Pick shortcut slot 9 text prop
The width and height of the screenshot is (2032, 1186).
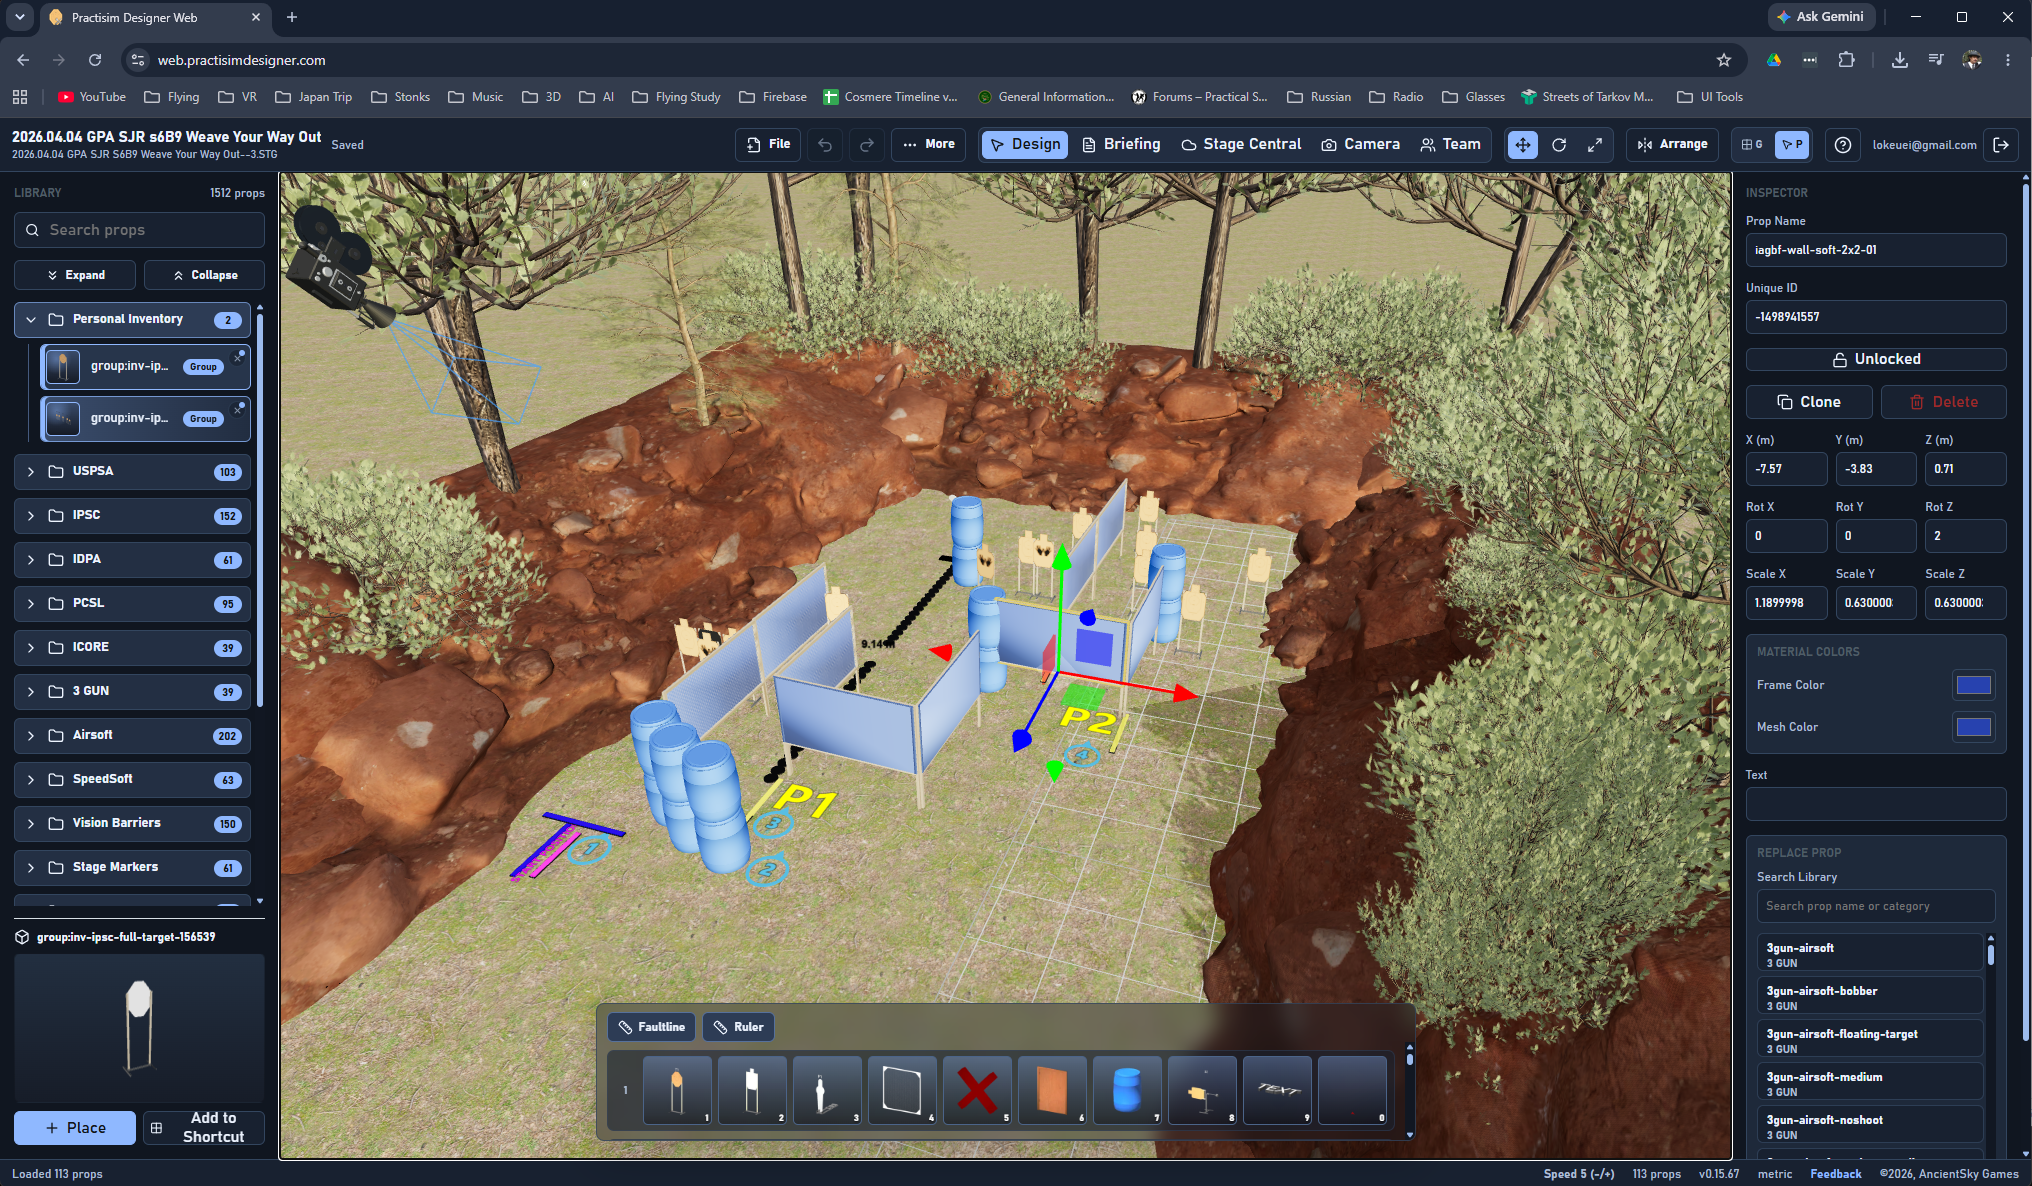[1277, 1090]
